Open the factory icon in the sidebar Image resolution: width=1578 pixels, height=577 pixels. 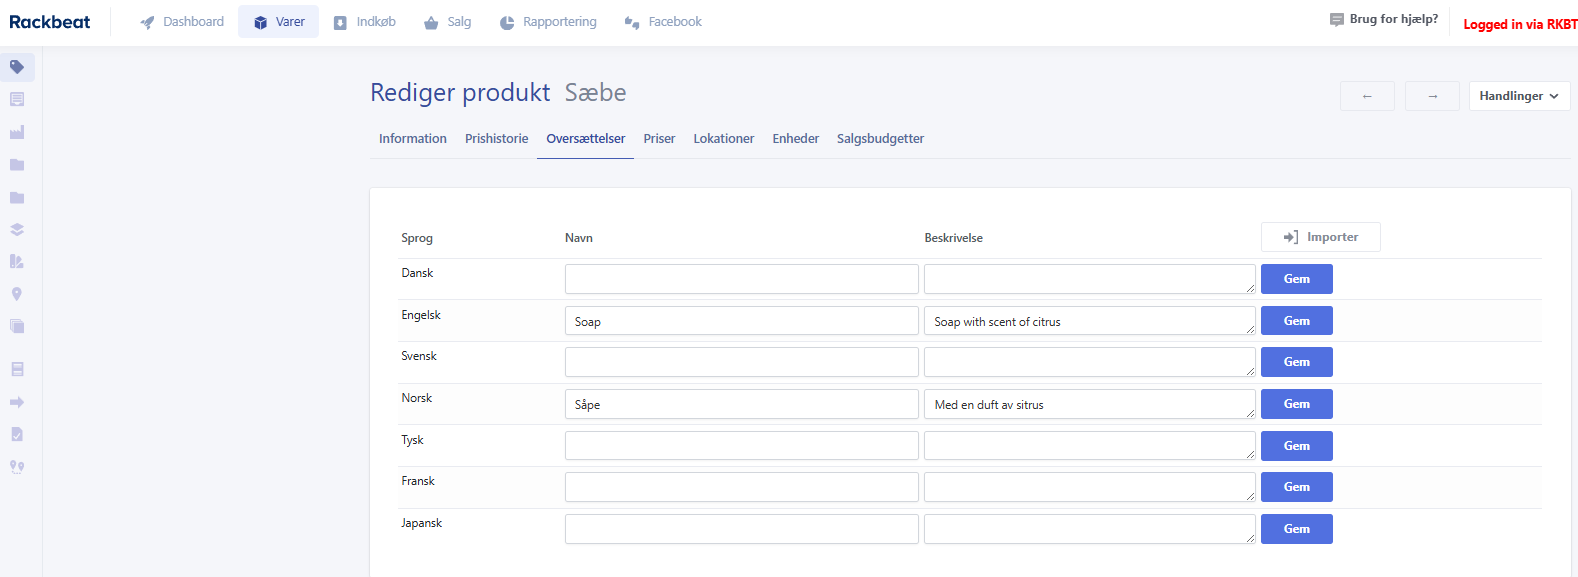pyautogui.click(x=17, y=132)
